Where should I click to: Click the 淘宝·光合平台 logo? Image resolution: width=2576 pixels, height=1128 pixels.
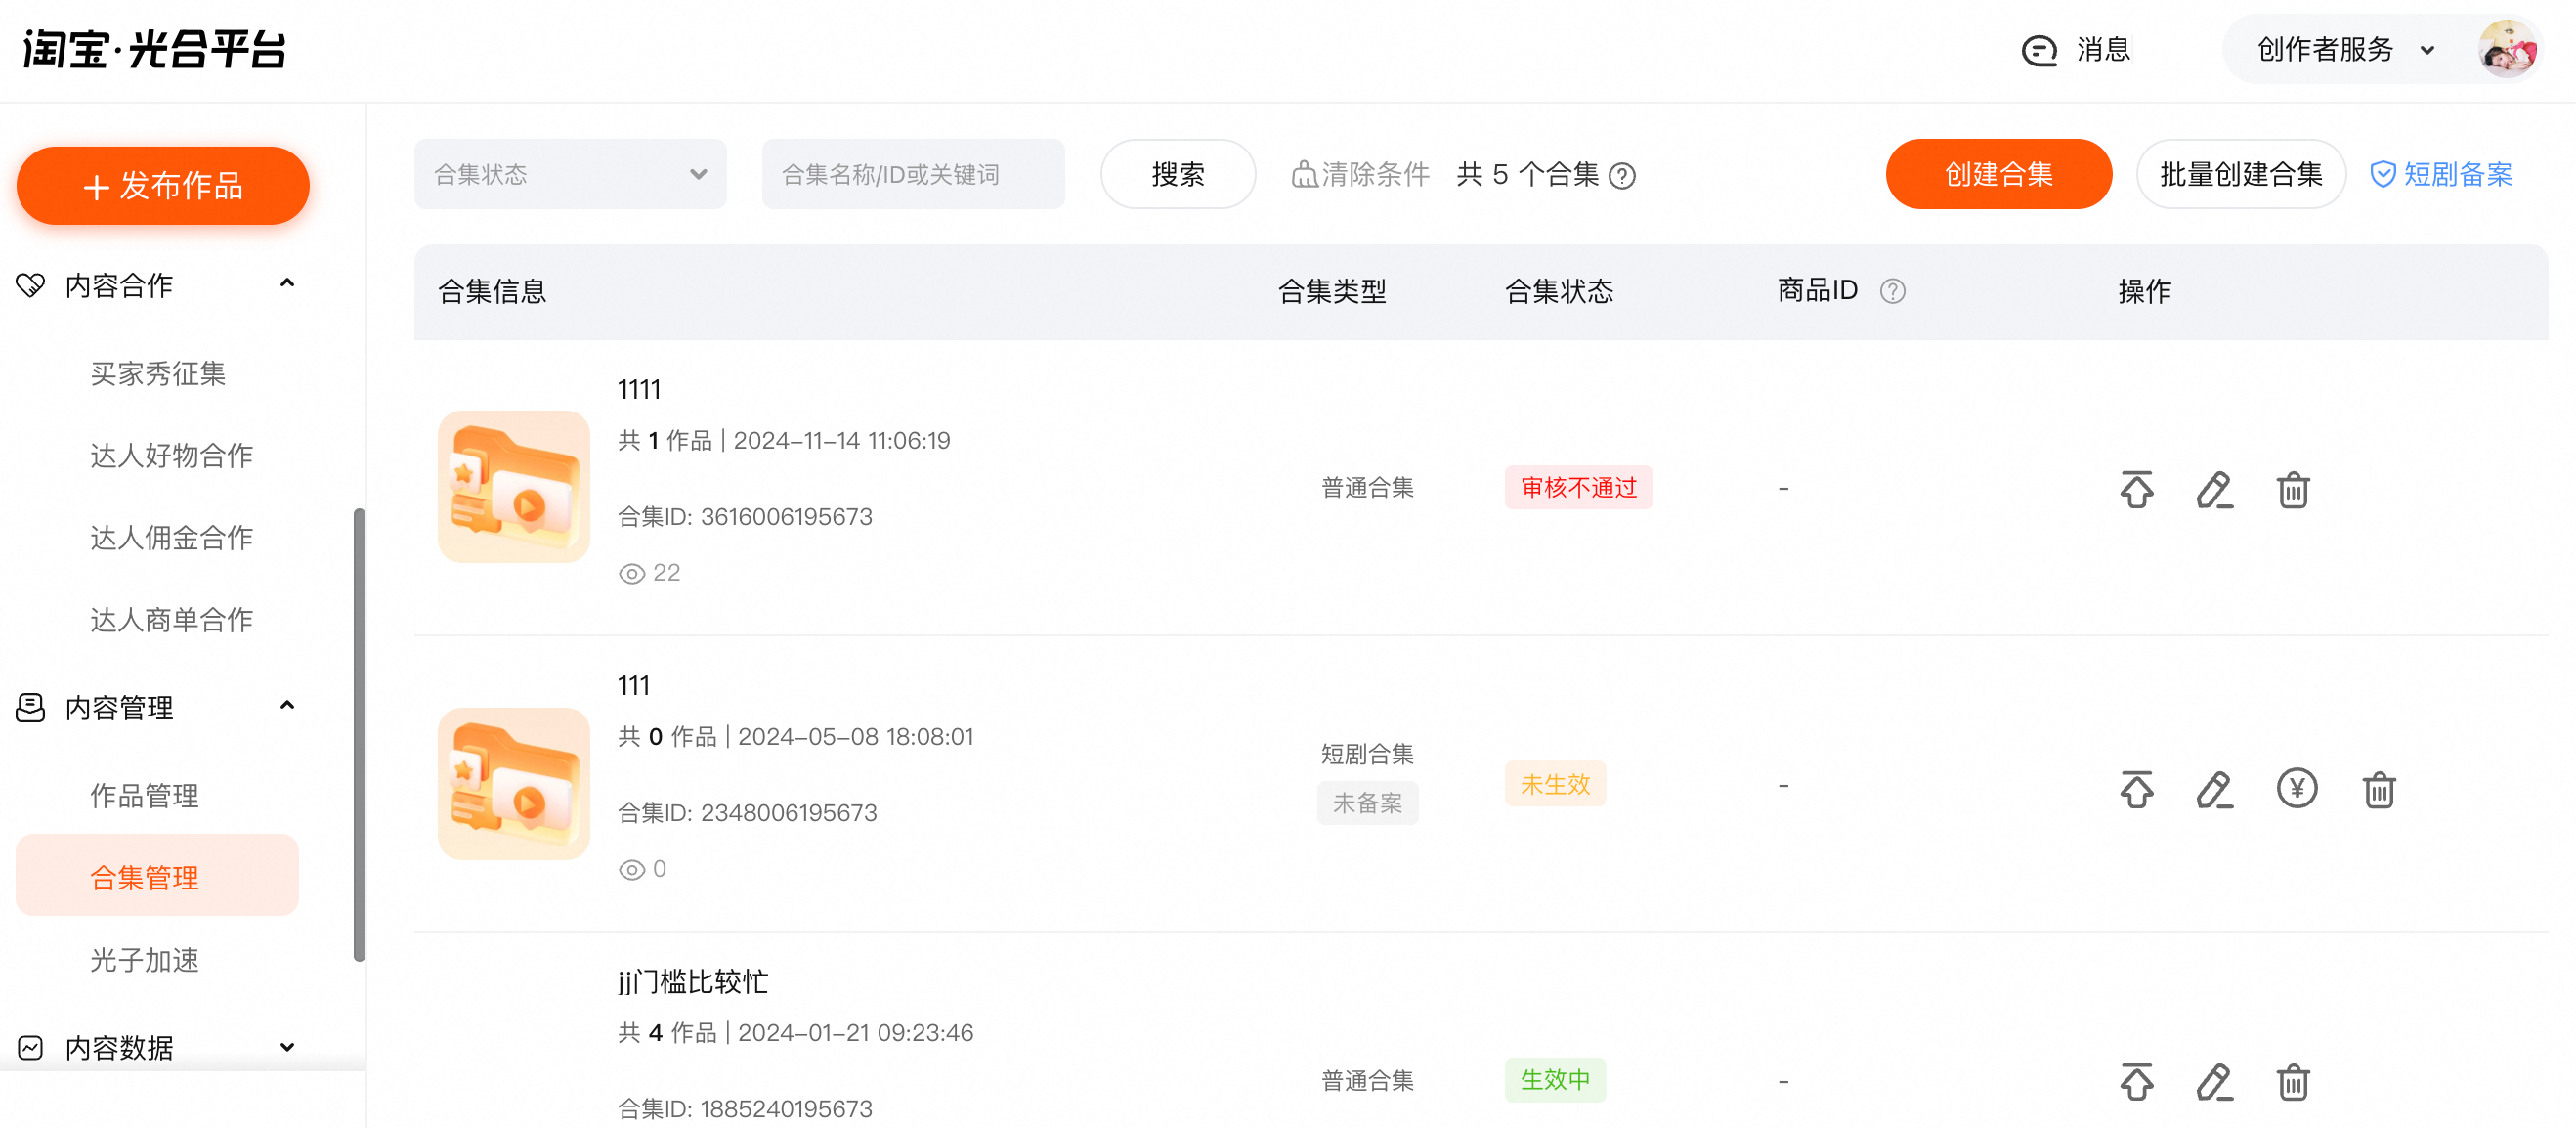pyautogui.click(x=155, y=48)
